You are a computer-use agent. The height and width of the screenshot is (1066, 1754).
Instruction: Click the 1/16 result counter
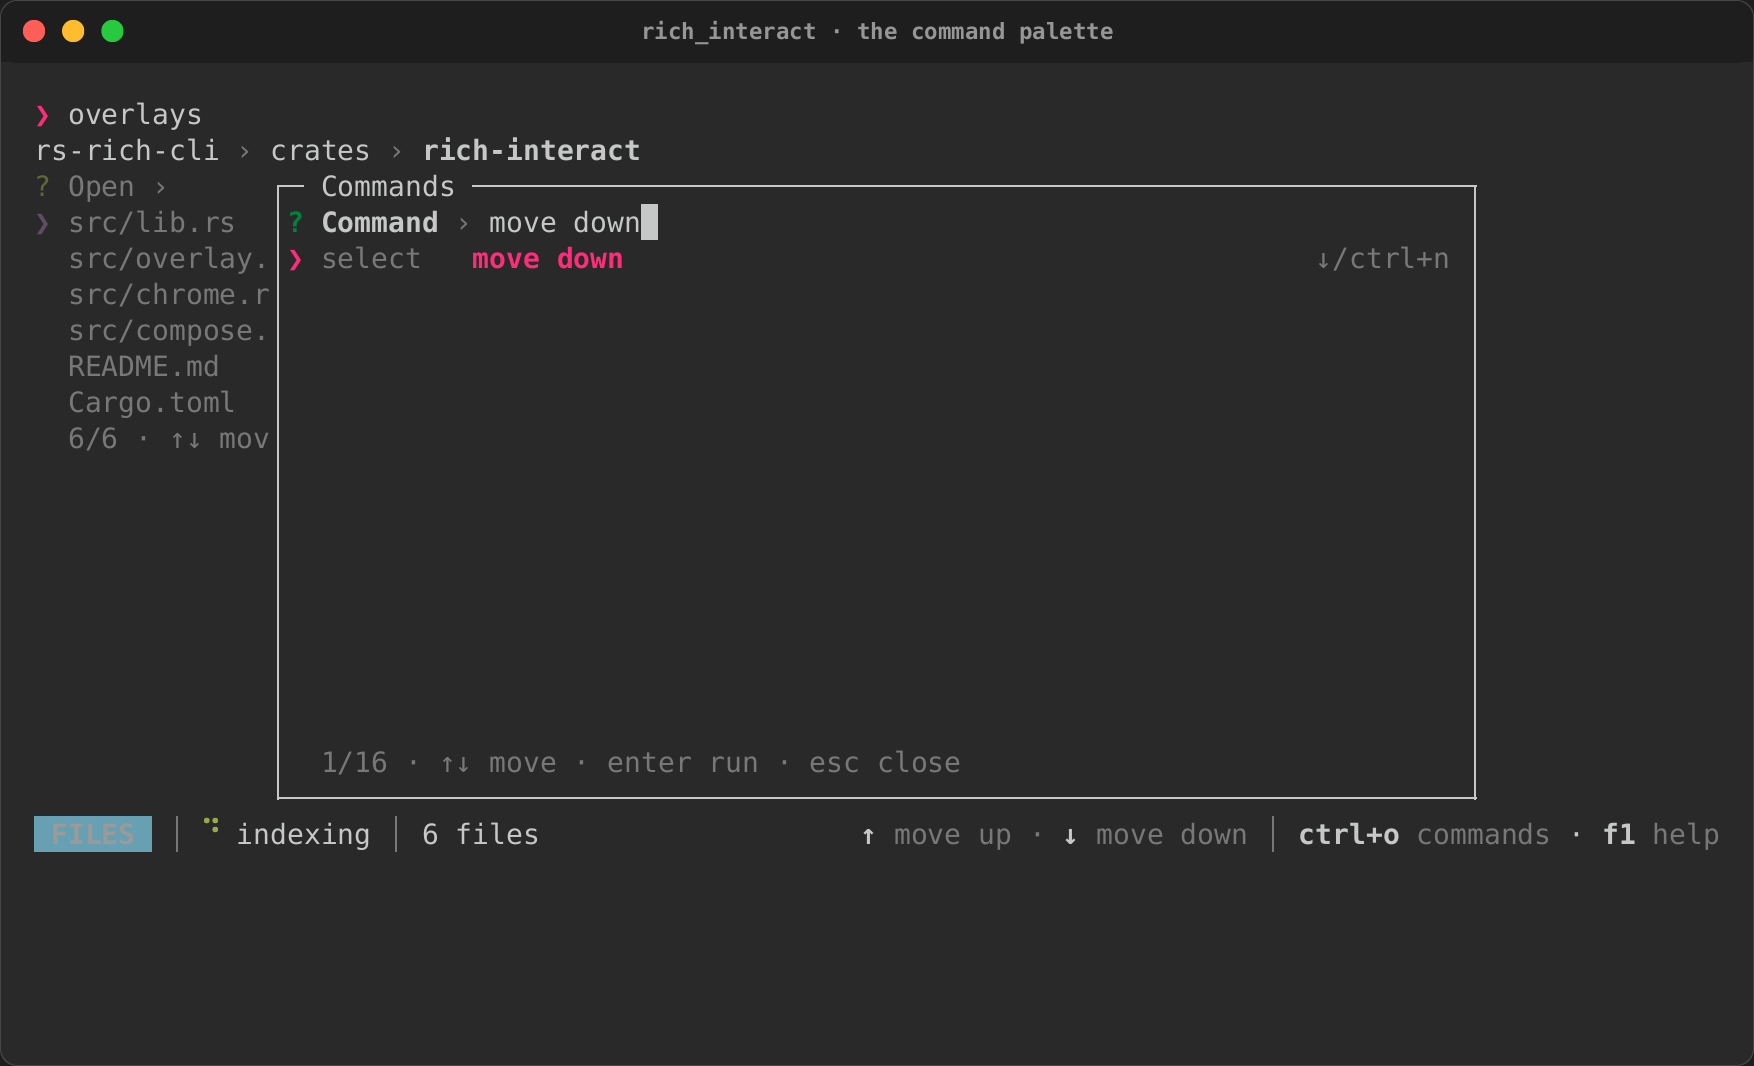click(354, 763)
